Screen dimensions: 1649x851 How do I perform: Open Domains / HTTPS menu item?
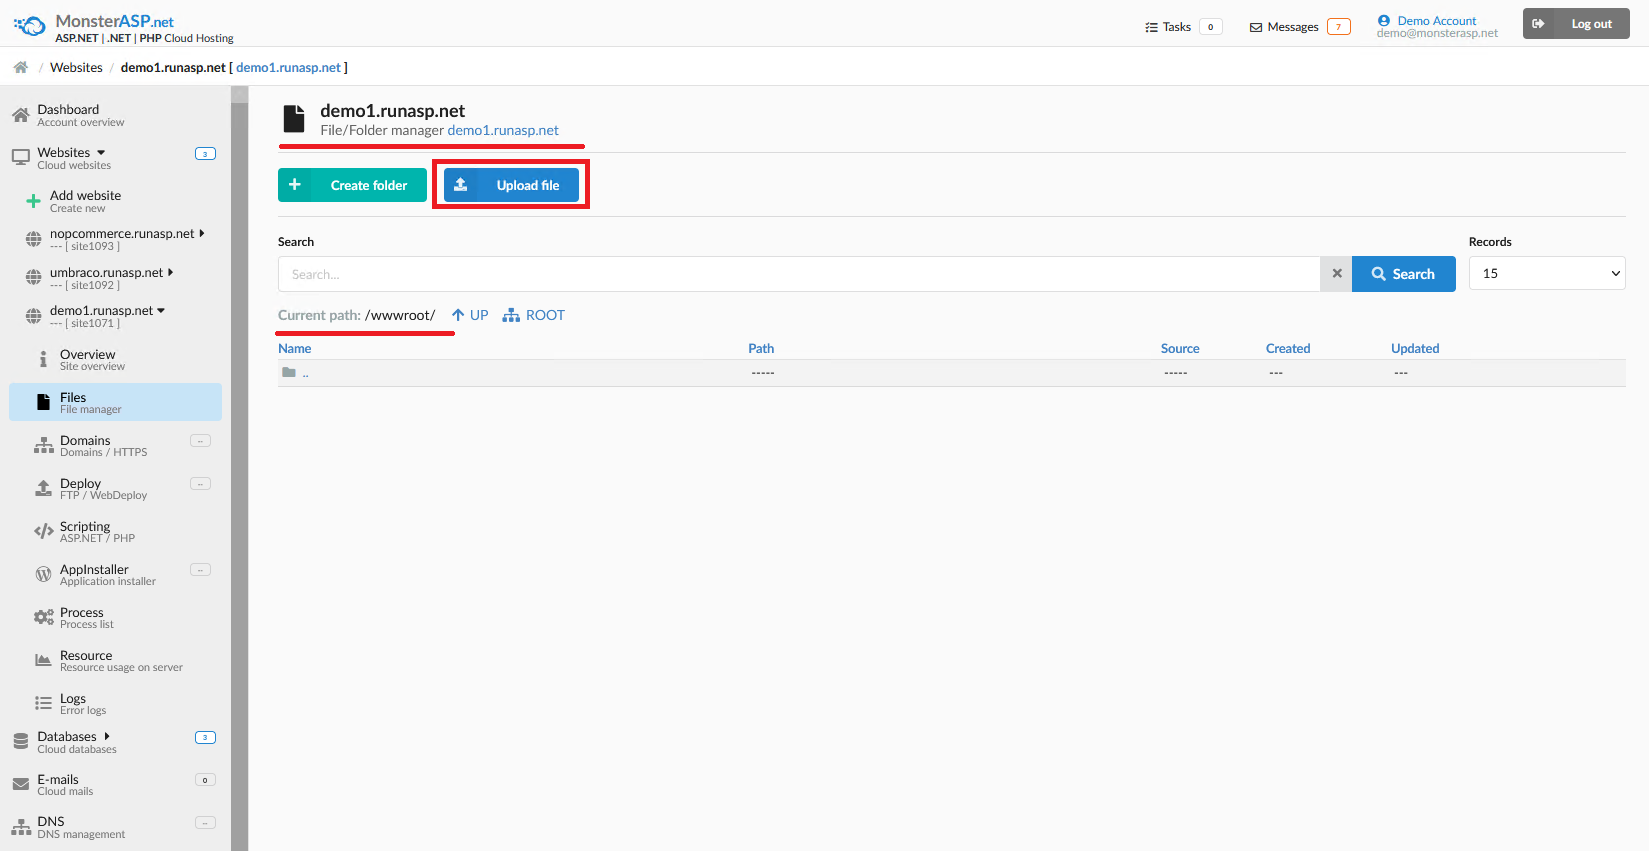click(115, 445)
